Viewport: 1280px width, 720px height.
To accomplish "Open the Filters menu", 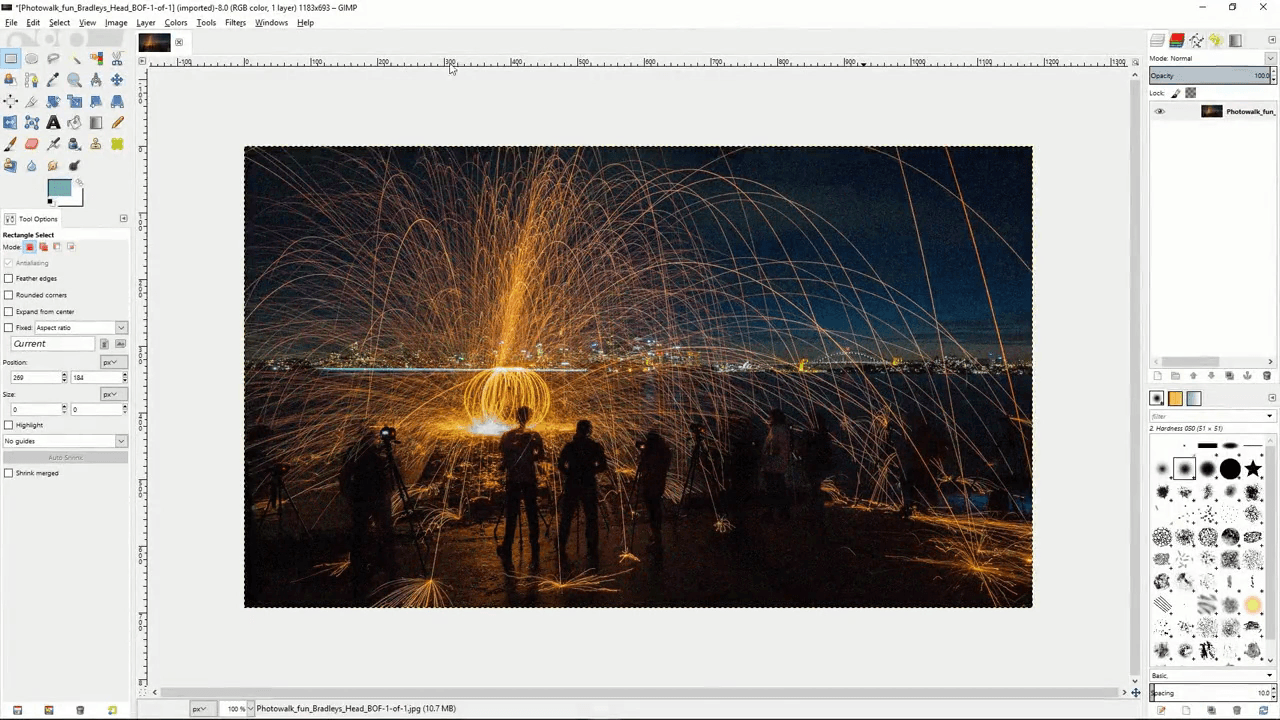I will (x=235, y=22).
